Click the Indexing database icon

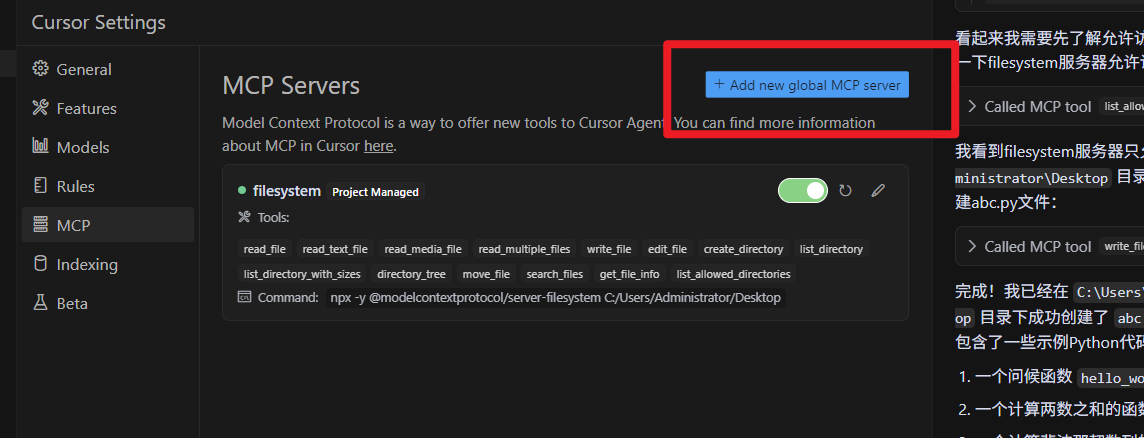[40, 264]
